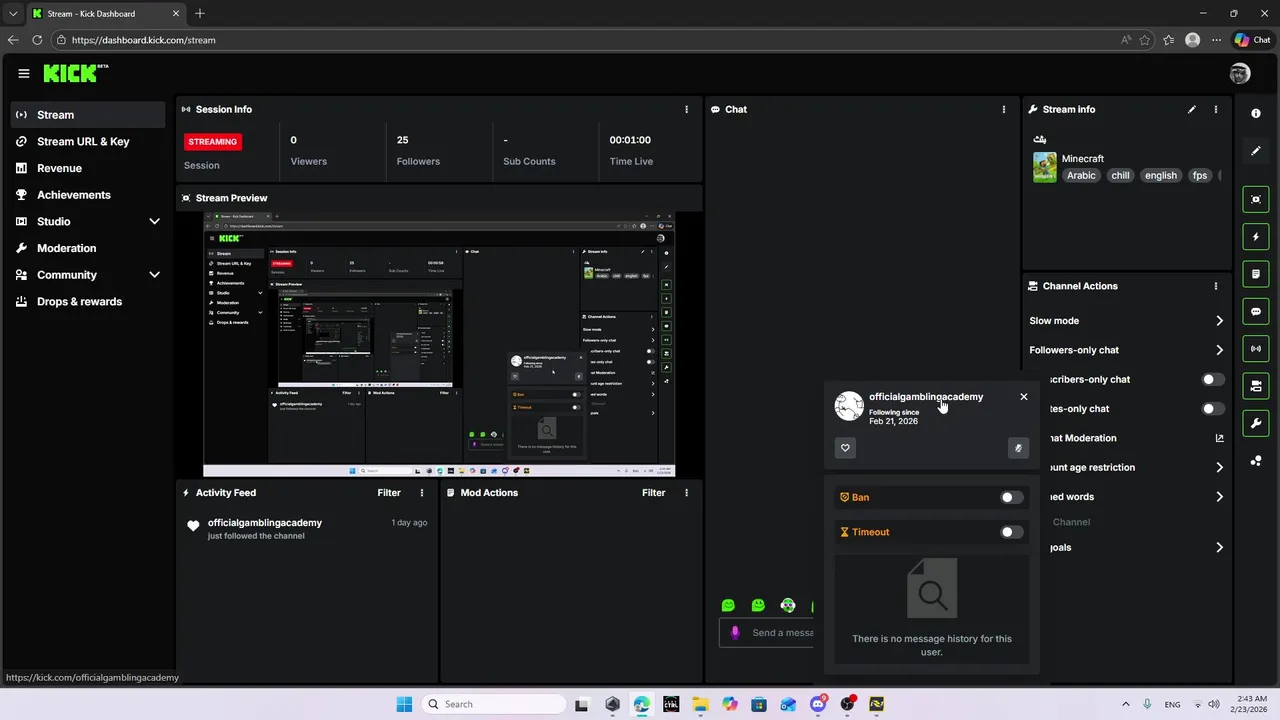The width and height of the screenshot is (1280, 720).
Task: Toggle the stream preview widget in the right sidebar
Action: tap(1256, 199)
